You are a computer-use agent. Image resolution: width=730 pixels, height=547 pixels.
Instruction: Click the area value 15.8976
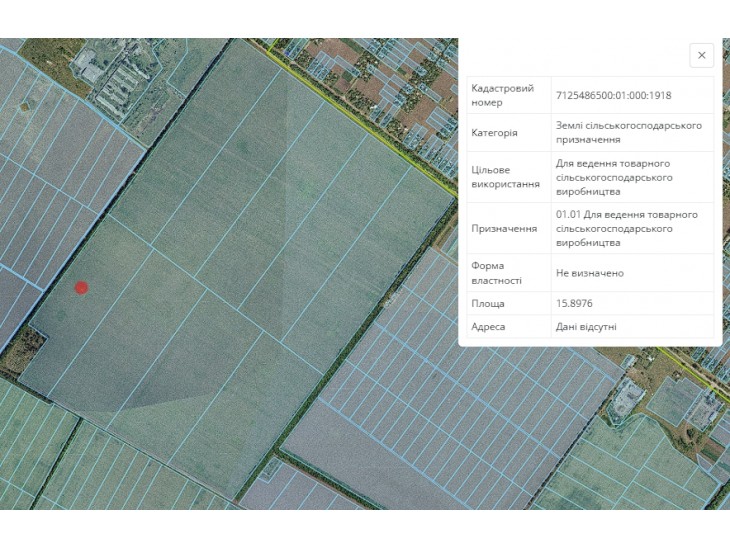click(574, 304)
